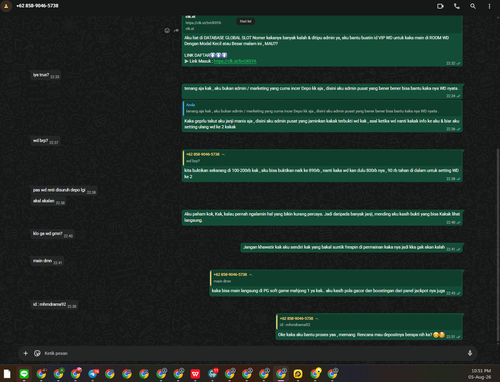Select incoming message 'akal akalan'
Viewport: 500px width, 382px height.
(49, 201)
